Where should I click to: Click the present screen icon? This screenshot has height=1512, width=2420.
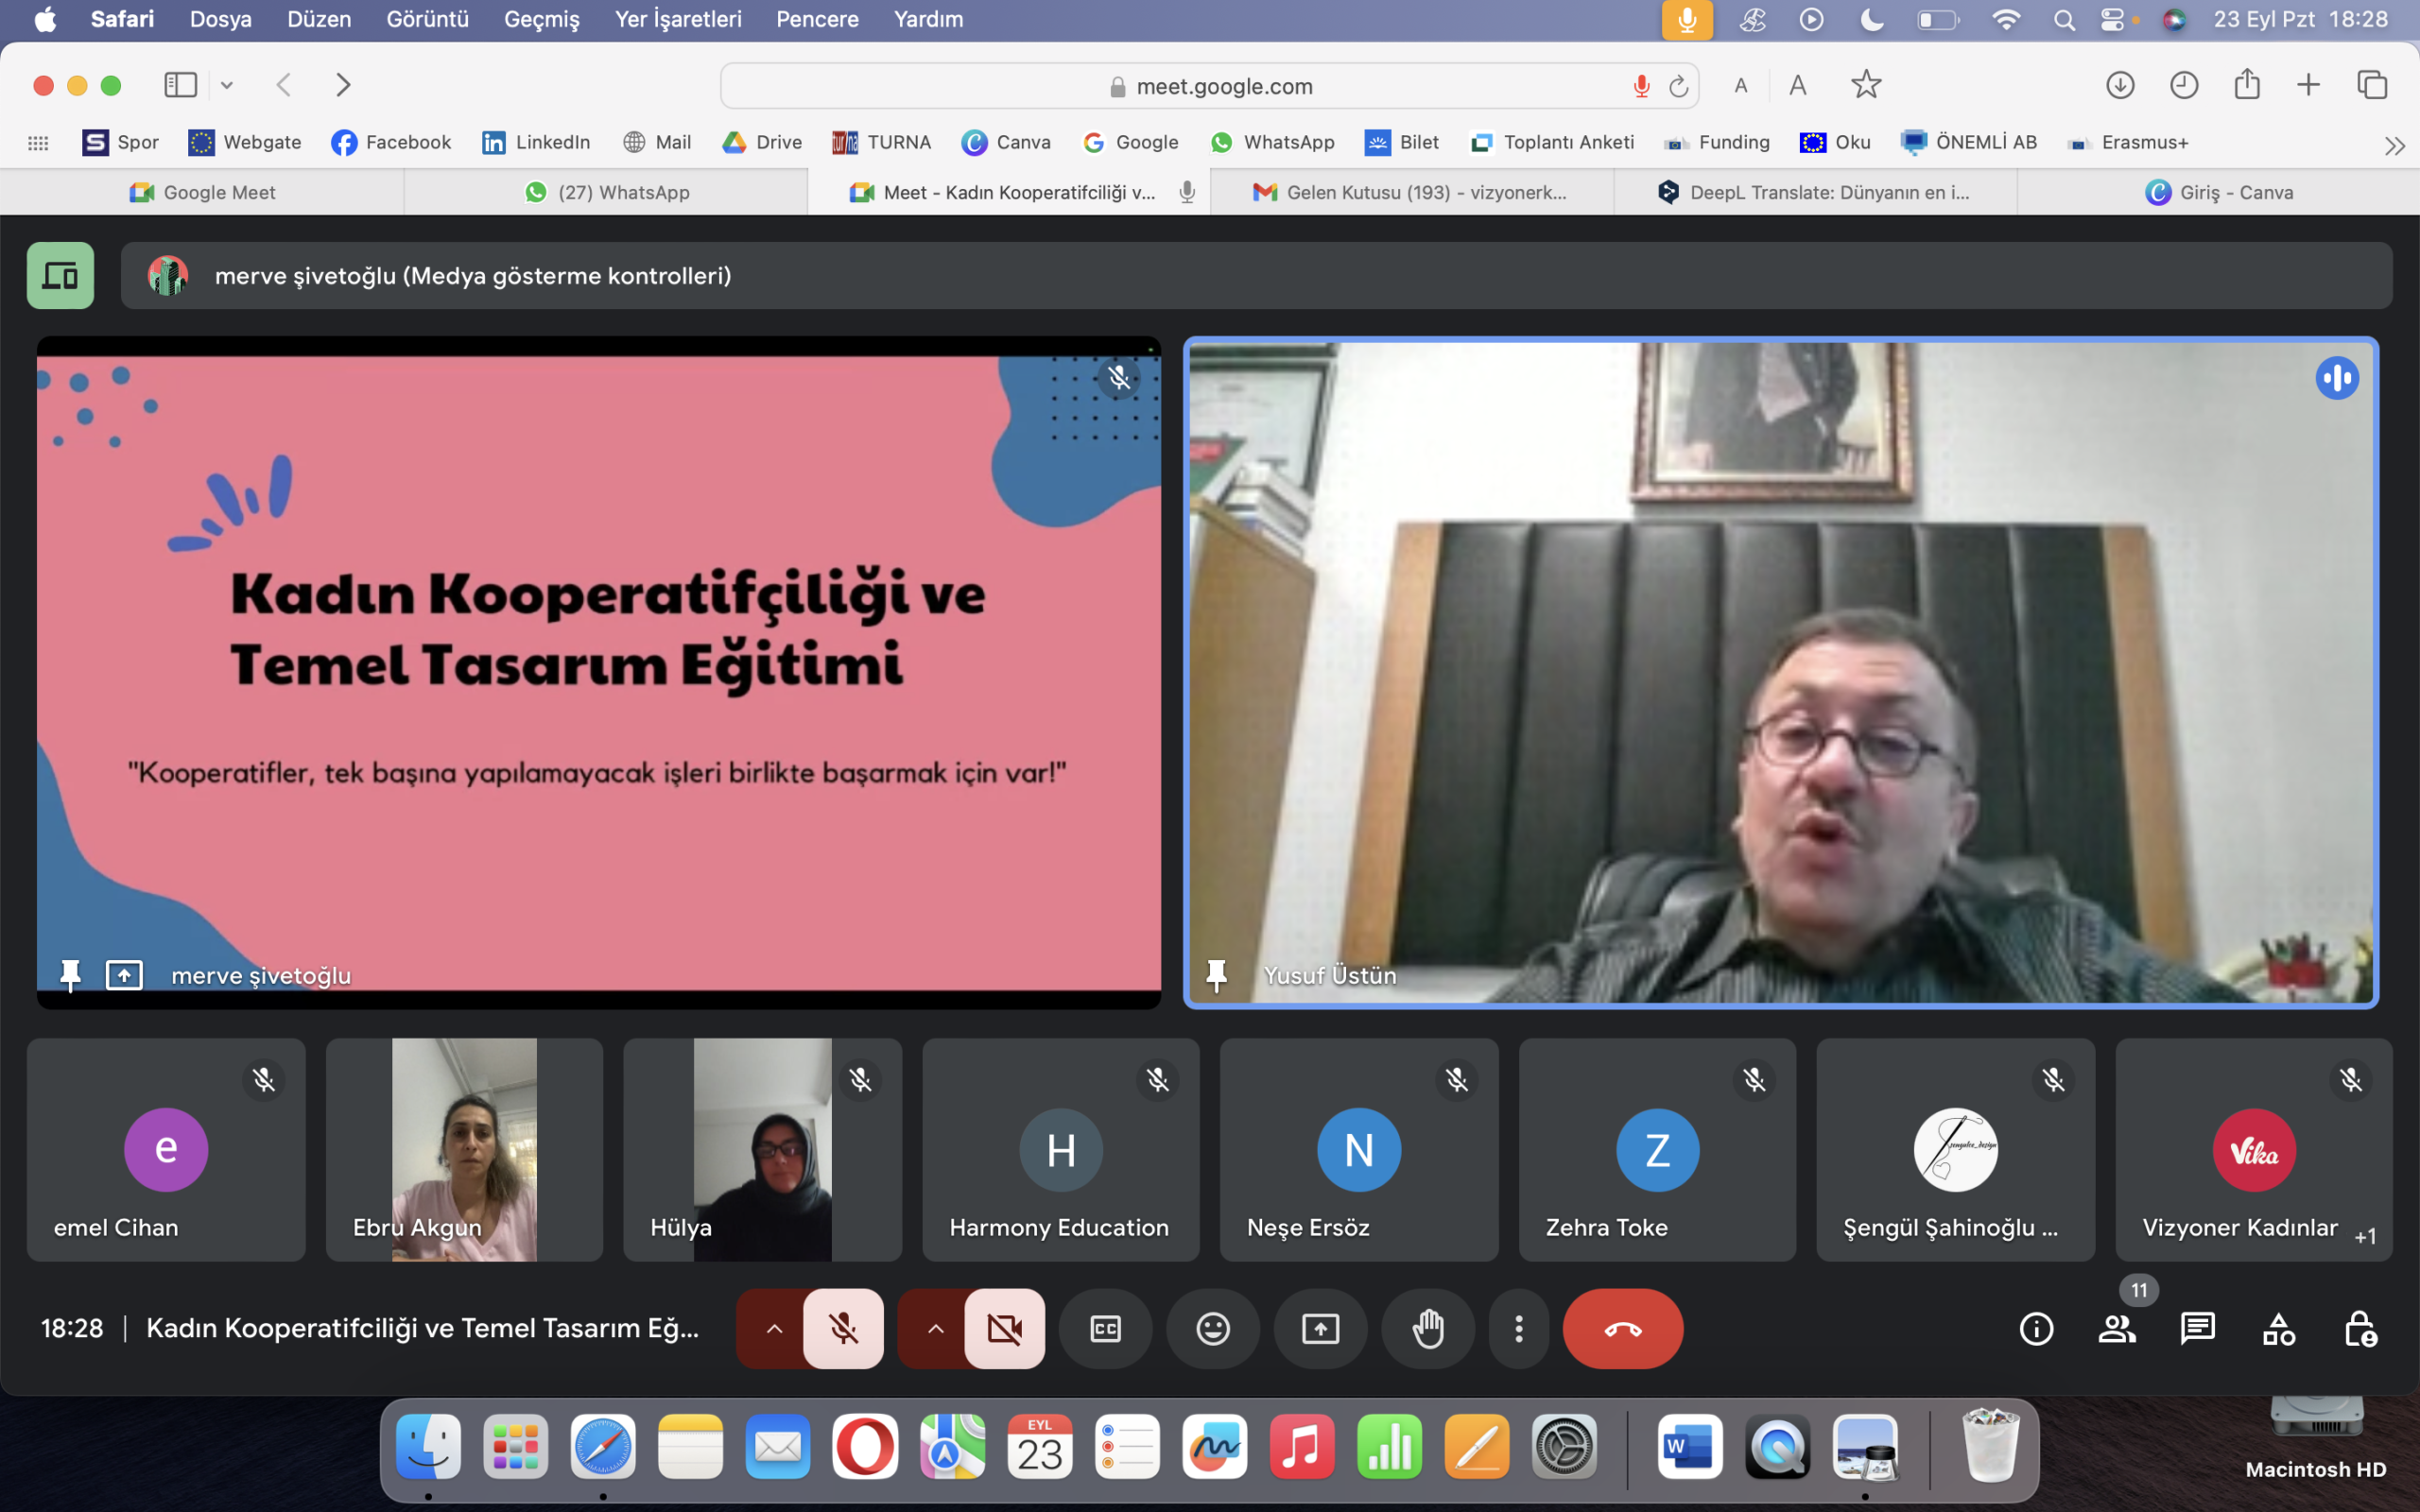(1320, 1329)
